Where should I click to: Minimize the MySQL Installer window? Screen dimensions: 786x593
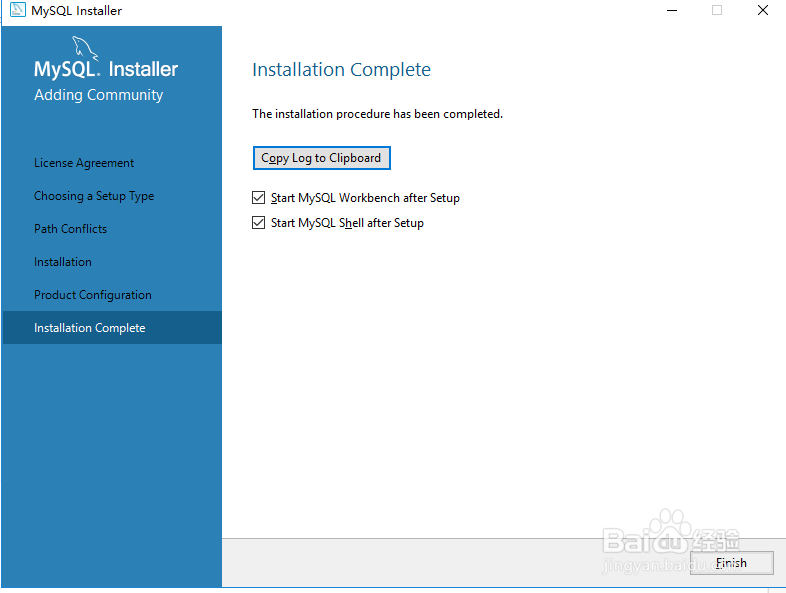click(672, 10)
